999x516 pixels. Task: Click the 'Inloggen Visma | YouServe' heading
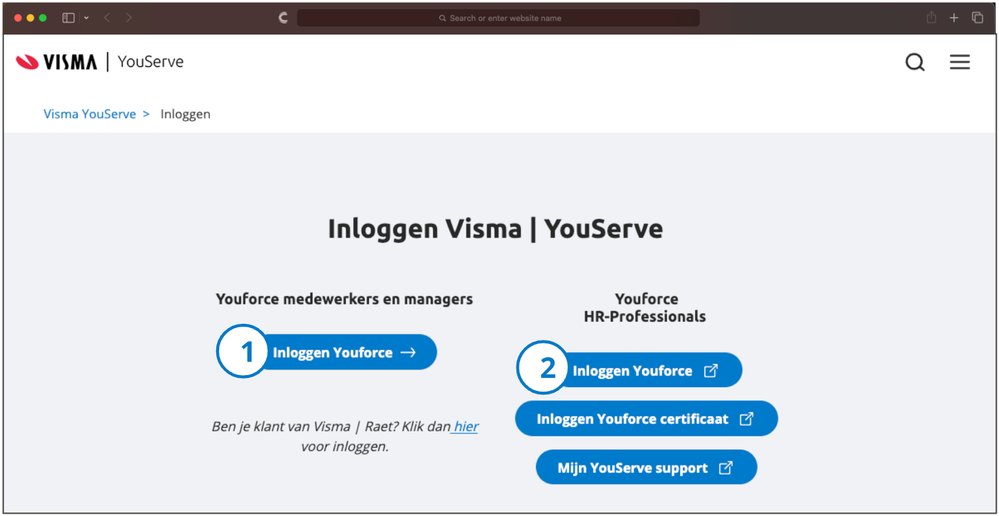coord(495,229)
